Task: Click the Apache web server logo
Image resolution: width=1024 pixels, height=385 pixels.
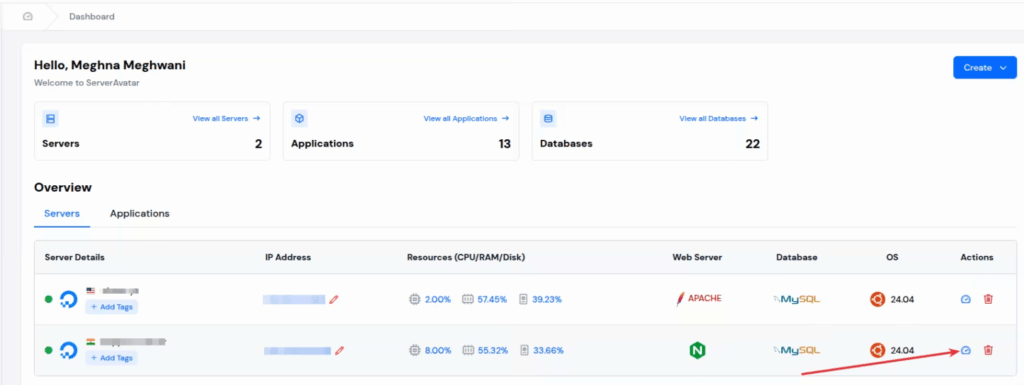Action: point(698,298)
